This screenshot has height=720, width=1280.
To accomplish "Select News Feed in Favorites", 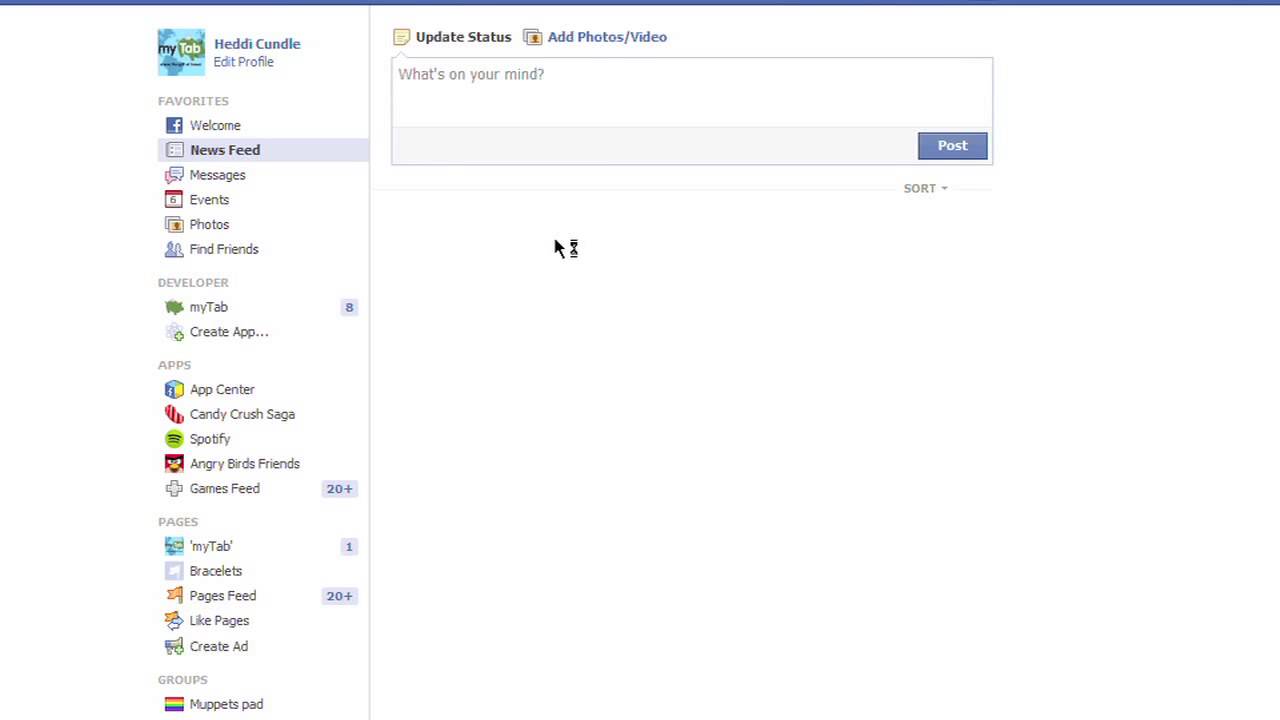I will point(225,150).
